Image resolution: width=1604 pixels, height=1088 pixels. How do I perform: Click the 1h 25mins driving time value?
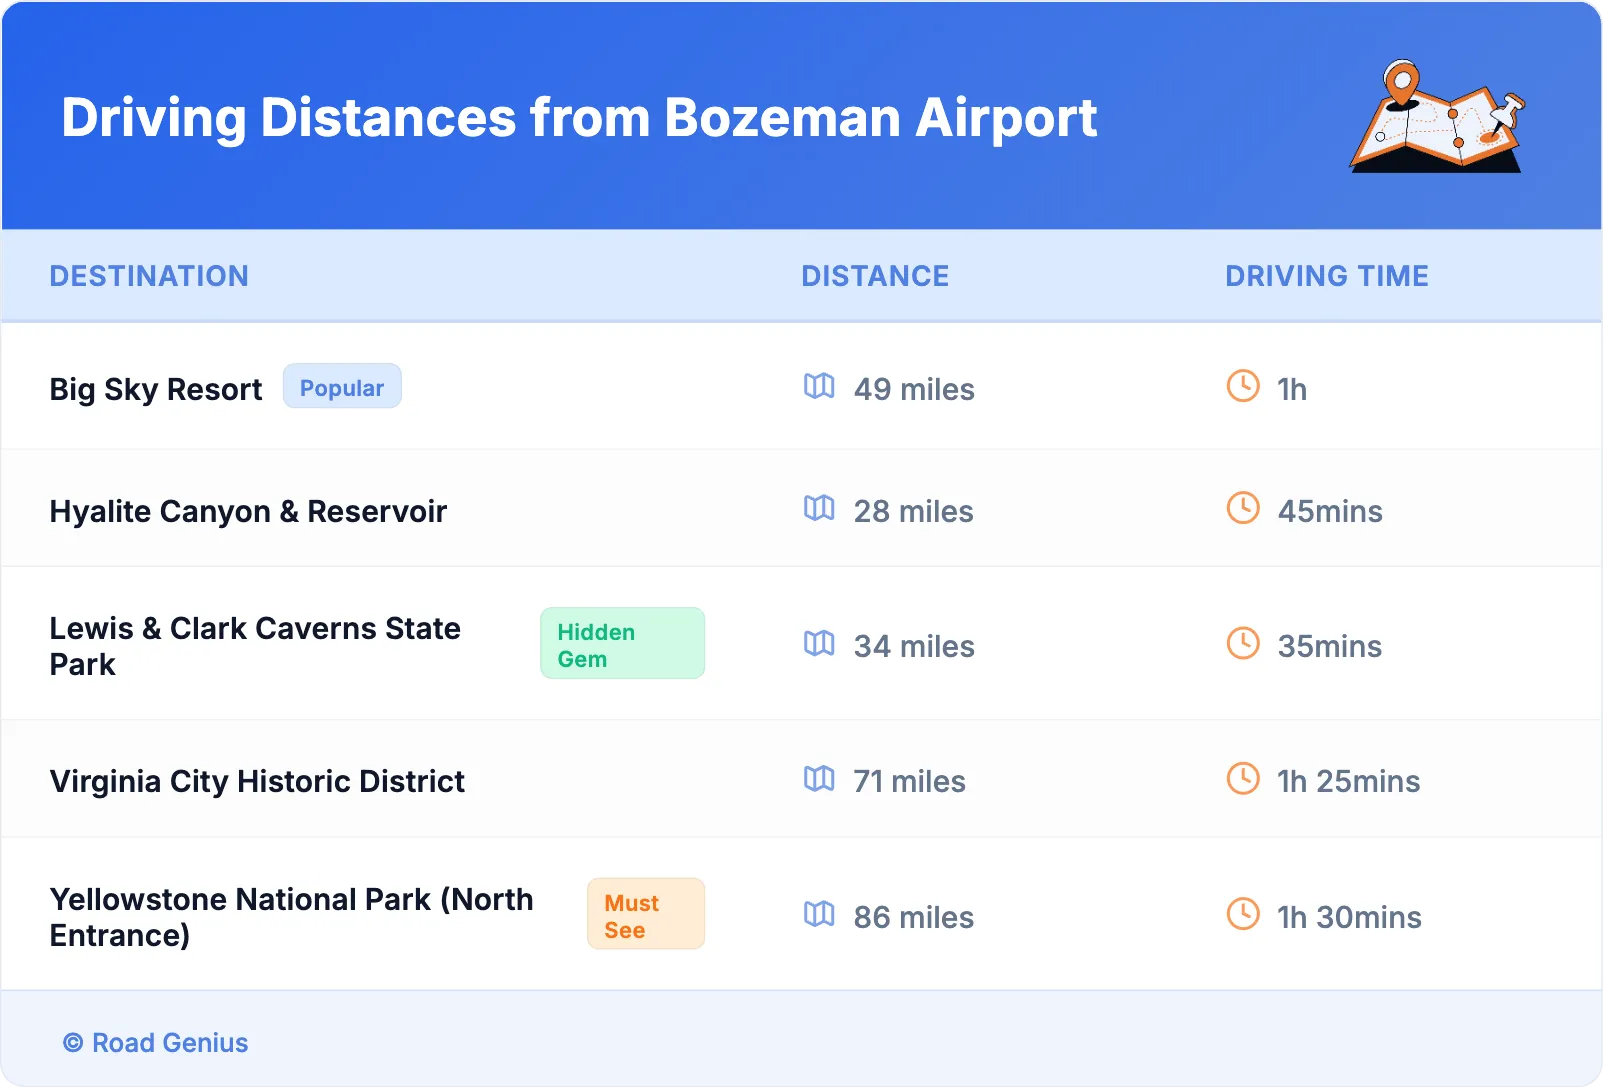(x=1349, y=781)
